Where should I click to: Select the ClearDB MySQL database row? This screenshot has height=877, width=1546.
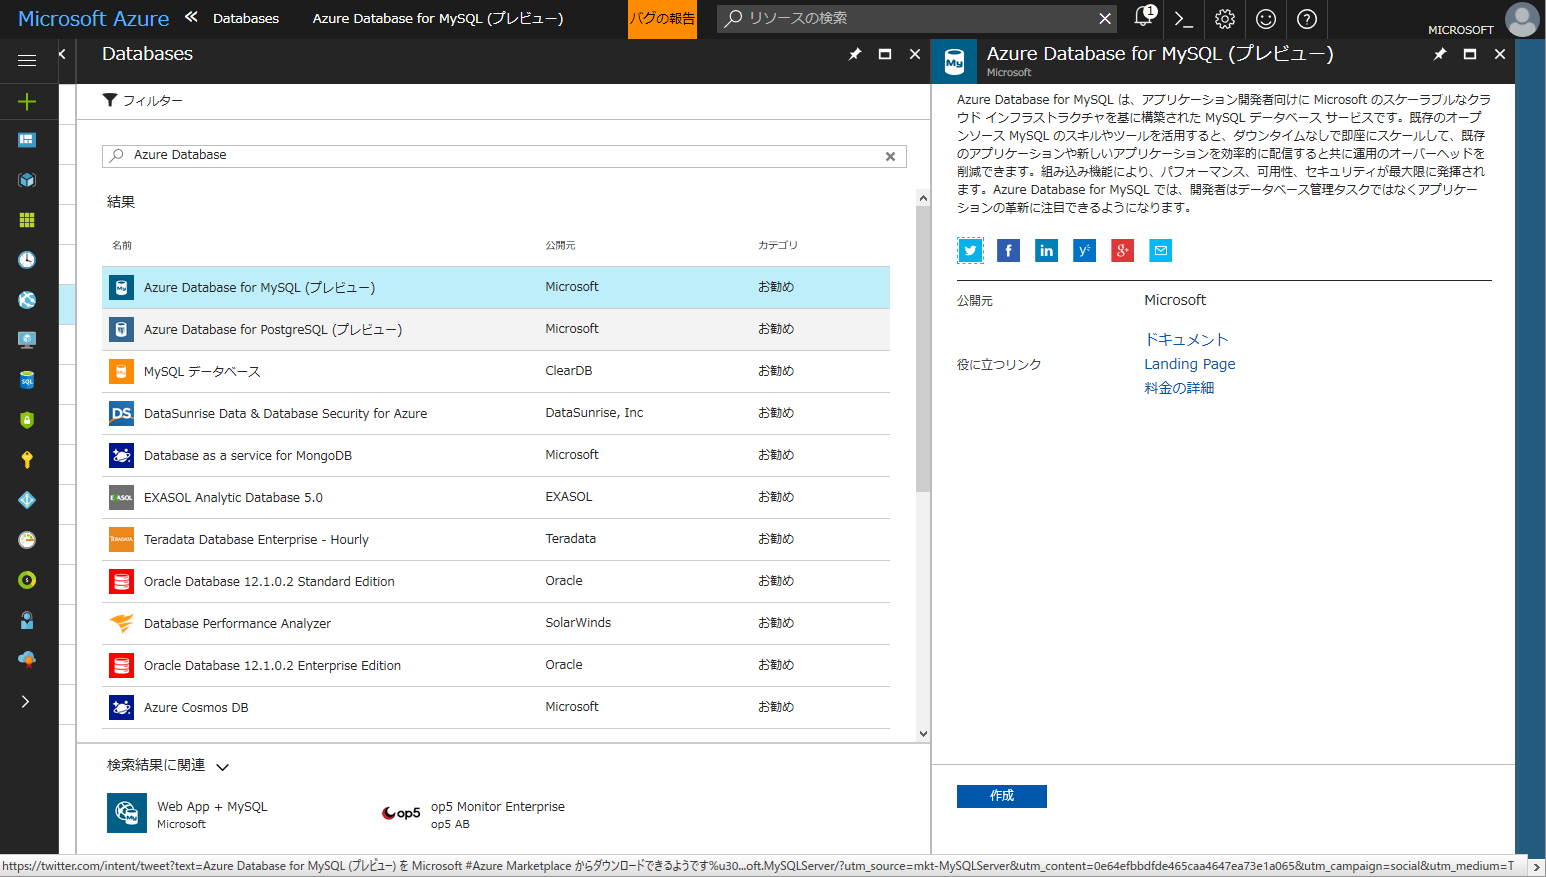pyautogui.click(x=496, y=371)
